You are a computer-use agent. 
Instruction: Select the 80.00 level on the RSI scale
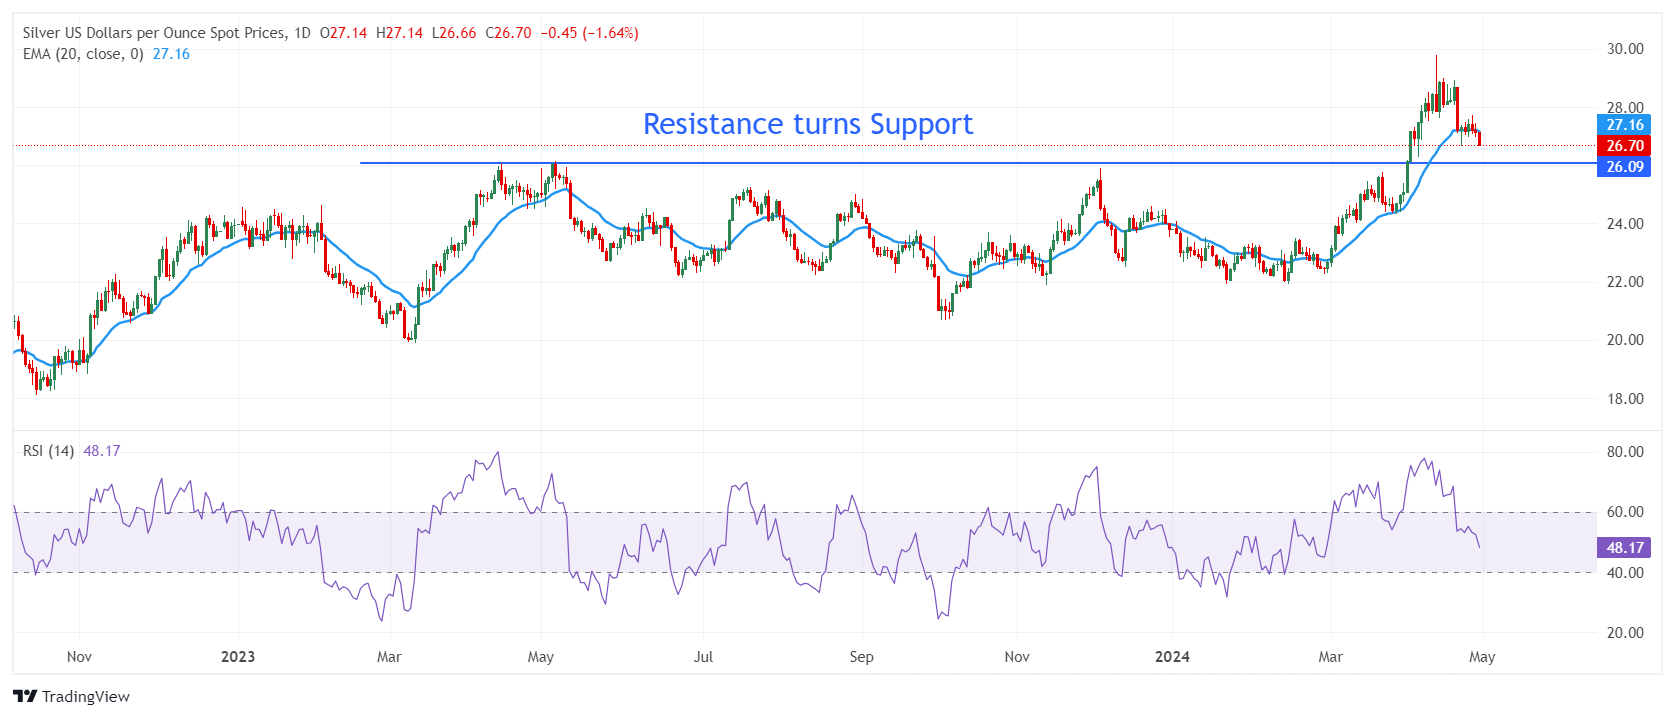pos(1624,452)
